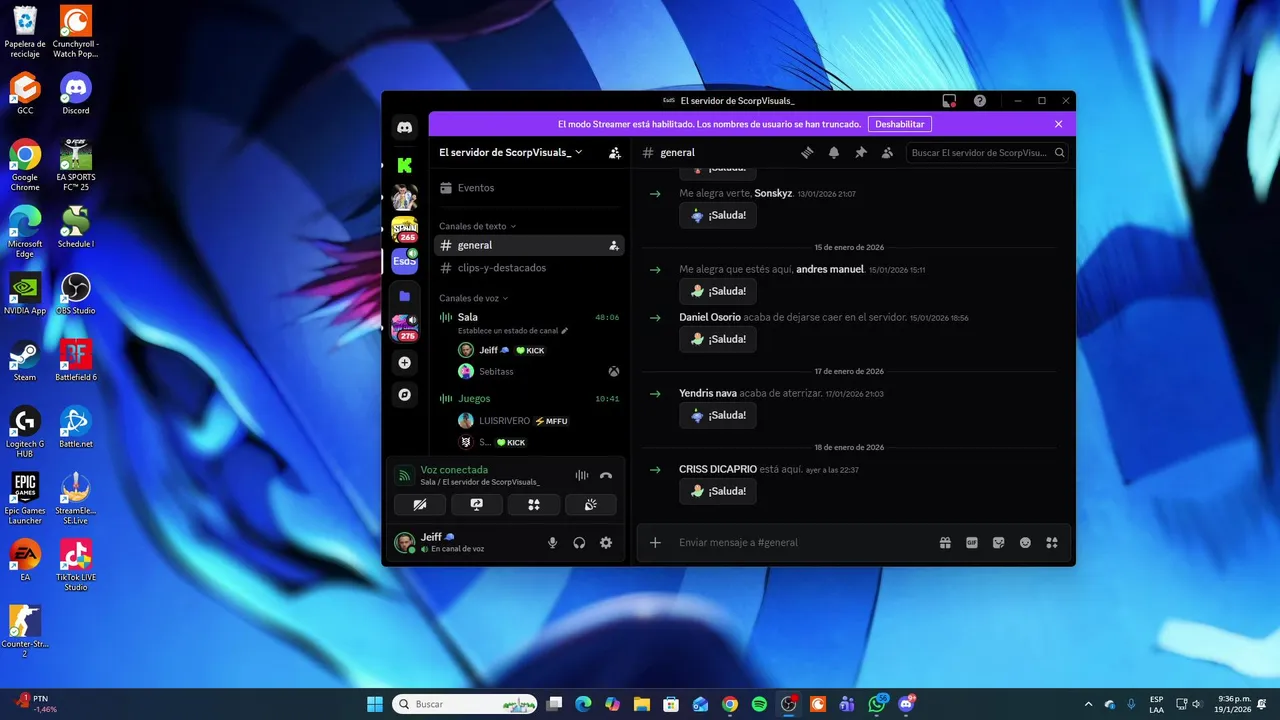
Task: Open activities button in voice panel
Action: tap(534, 505)
